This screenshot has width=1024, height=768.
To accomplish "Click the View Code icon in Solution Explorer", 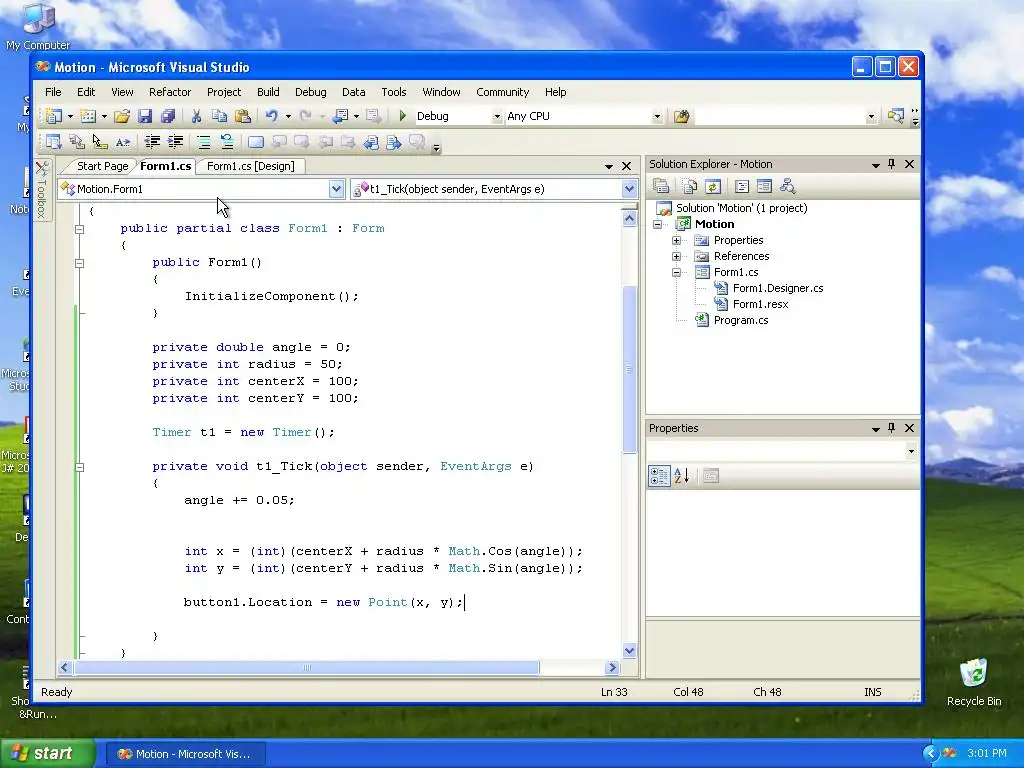I will [x=741, y=187].
